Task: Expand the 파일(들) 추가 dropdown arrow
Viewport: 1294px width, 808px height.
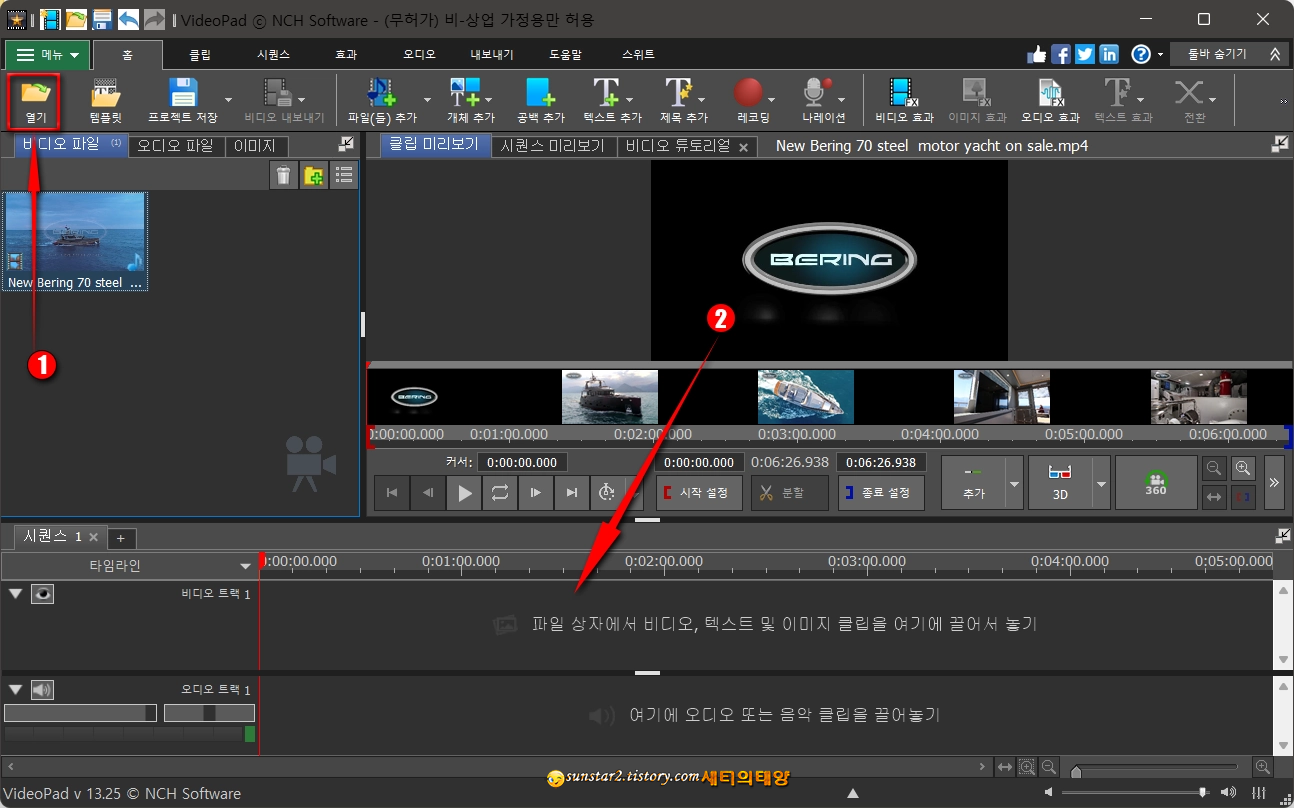Action: point(427,100)
